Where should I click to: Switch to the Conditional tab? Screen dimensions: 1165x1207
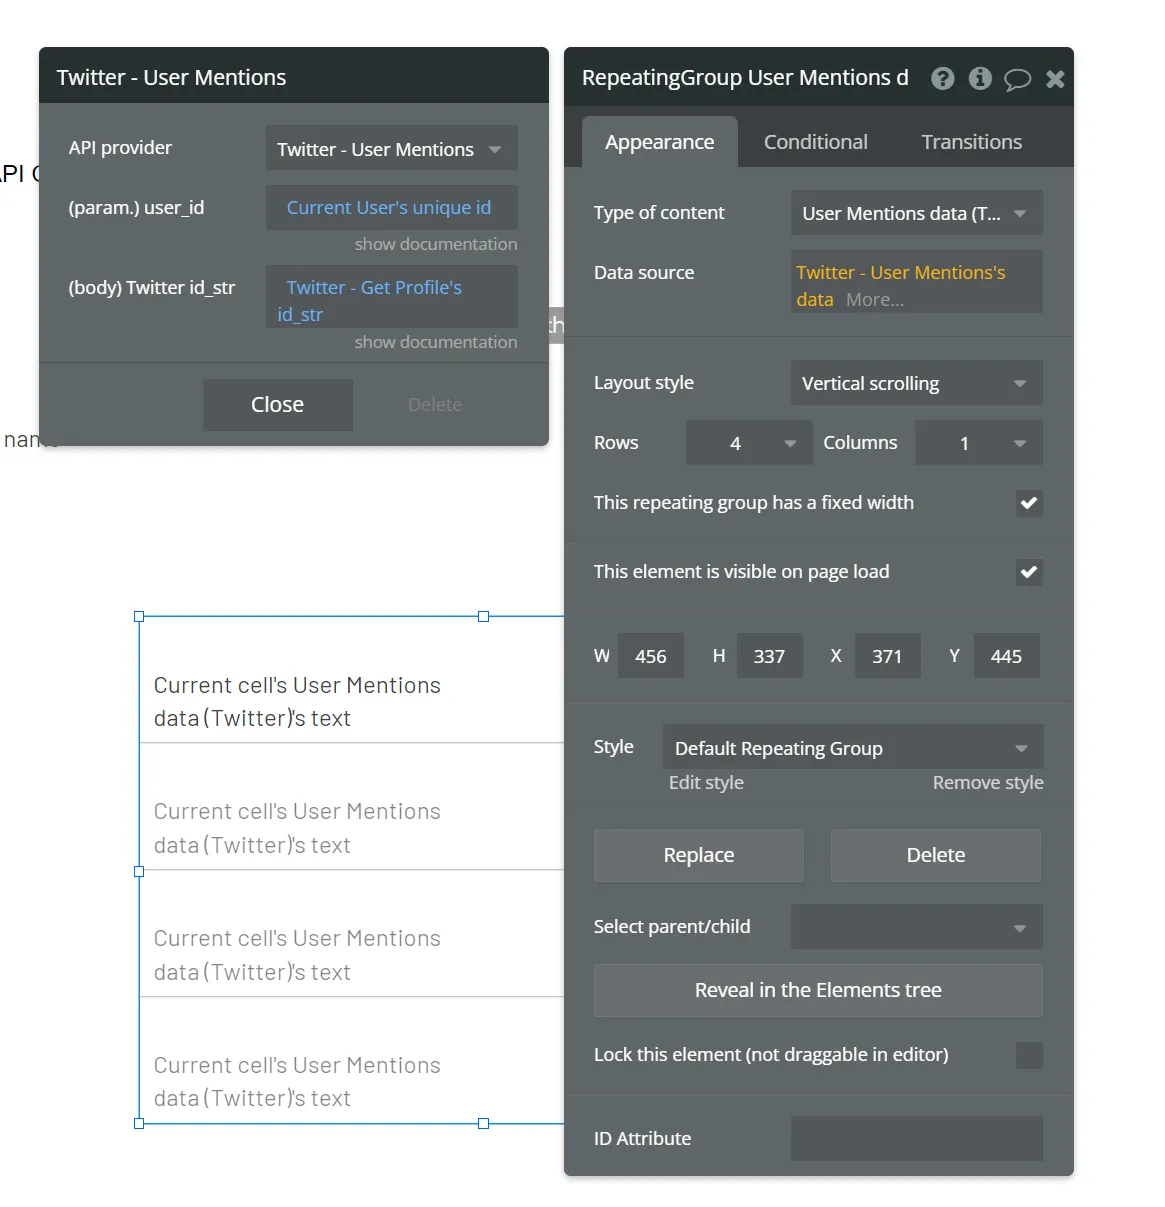pyautogui.click(x=816, y=142)
